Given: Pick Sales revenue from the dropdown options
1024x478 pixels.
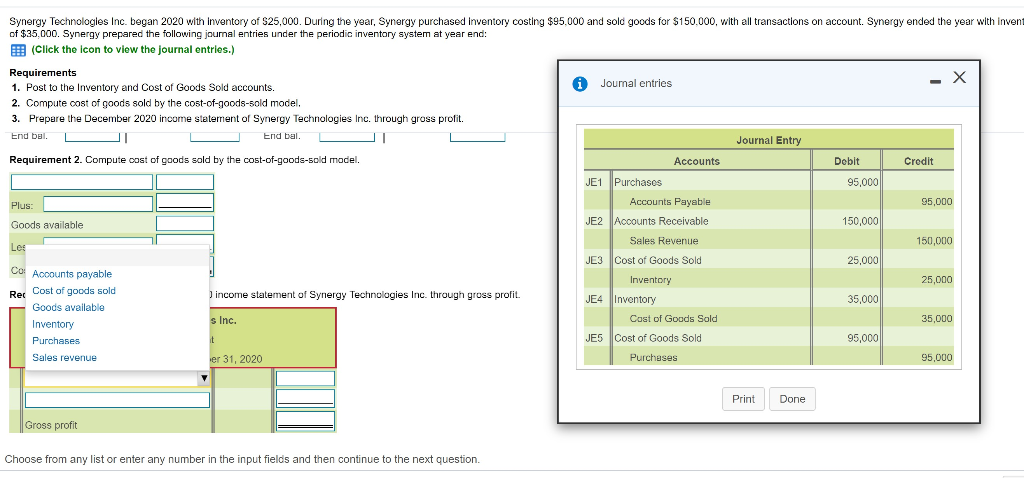Looking at the screenshot, I should 64,357.
